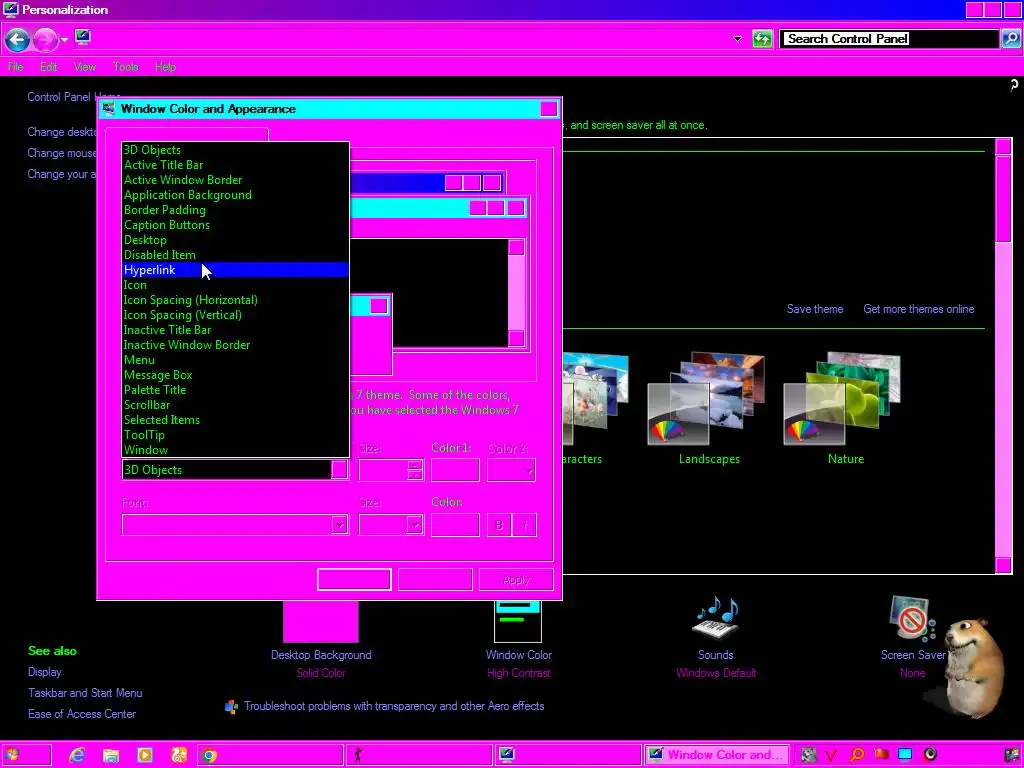Click the Back navigation arrow
This screenshot has width=1024, height=768.
[x=17, y=40]
